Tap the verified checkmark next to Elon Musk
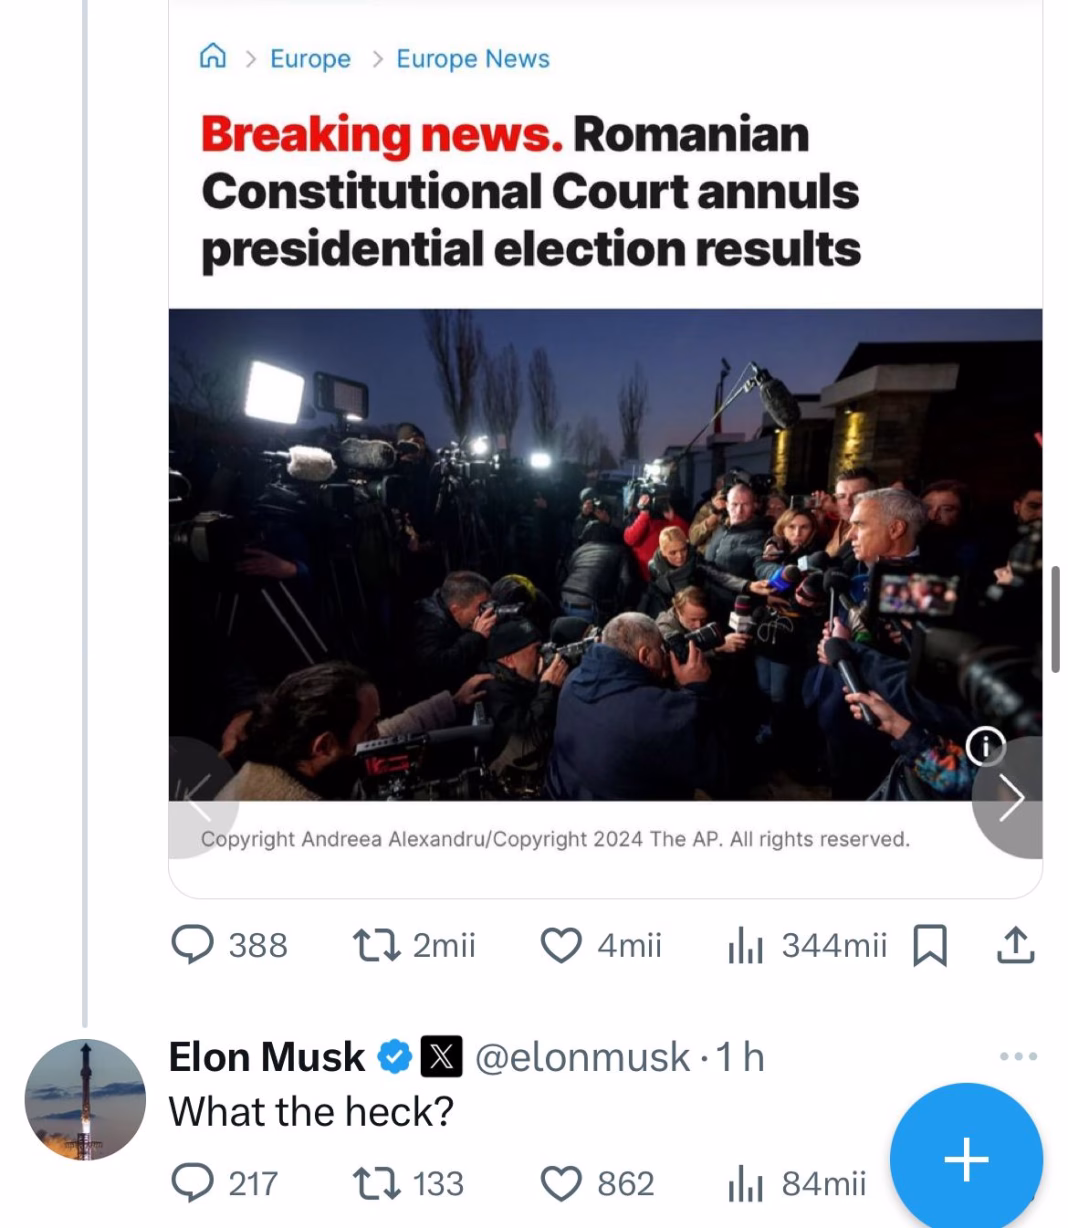The width and height of the screenshot is (1068, 1228). [394, 1054]
